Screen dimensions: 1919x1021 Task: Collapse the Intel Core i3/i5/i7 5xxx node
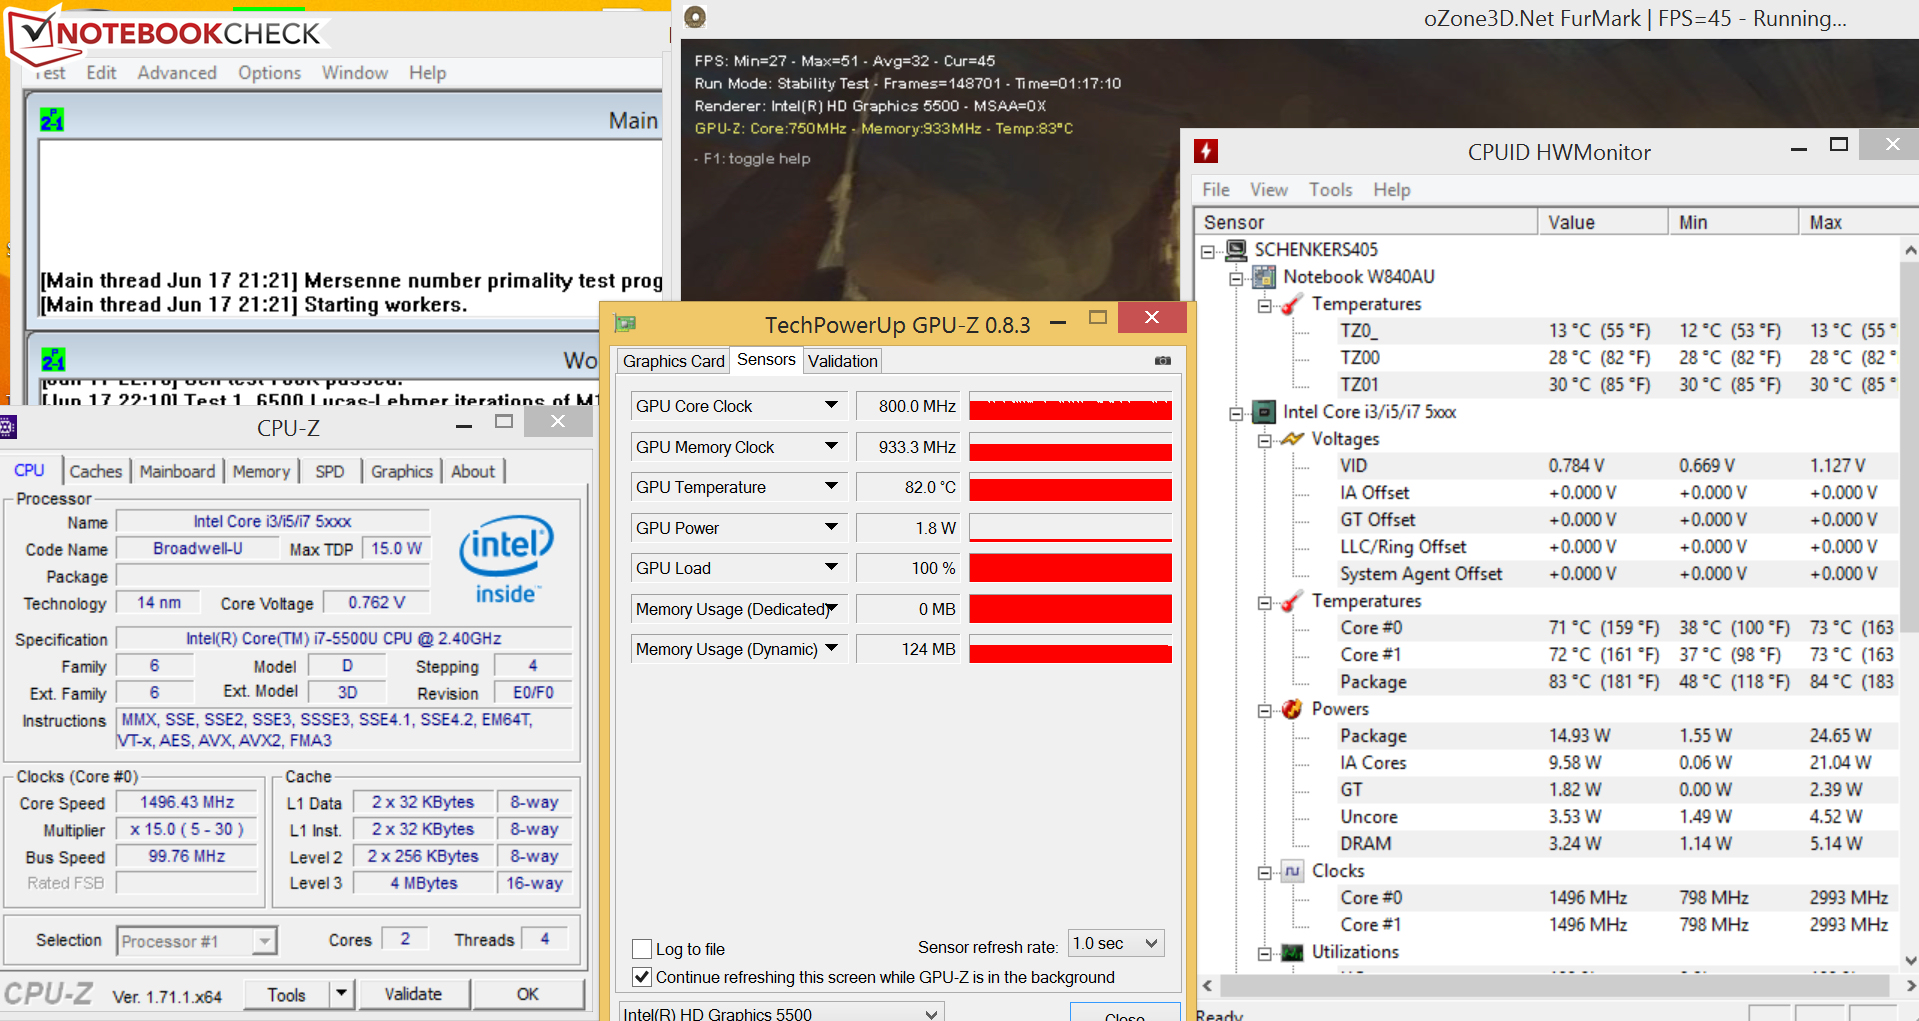[x=1237, y=413]
